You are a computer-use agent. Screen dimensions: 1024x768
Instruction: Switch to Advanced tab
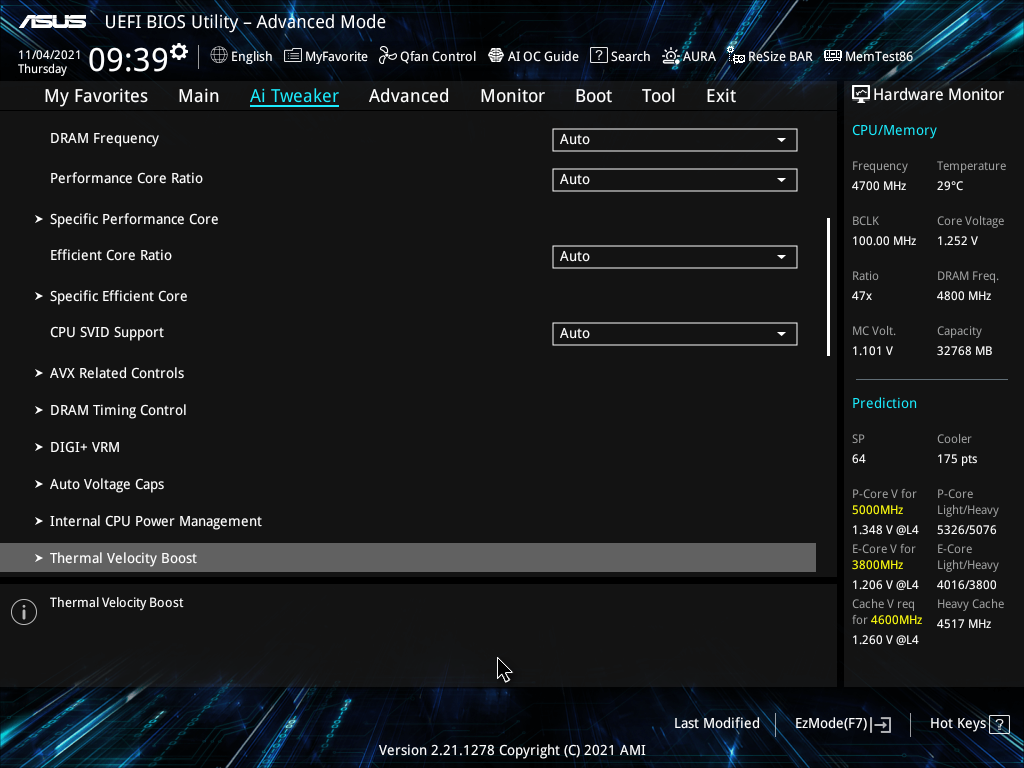click(409, 96)
